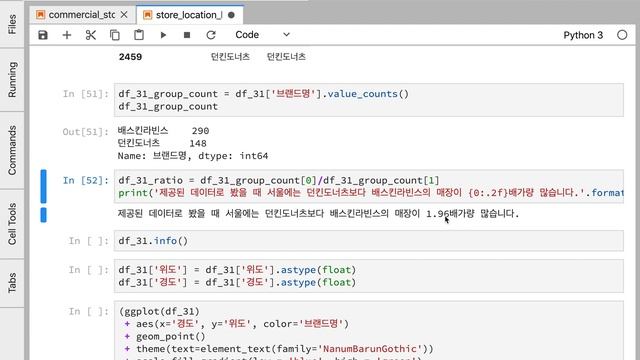Insert a new cell with the plus icon
Image resolution: width=640 pixels, height=360 pixels.
coord(67,35)
